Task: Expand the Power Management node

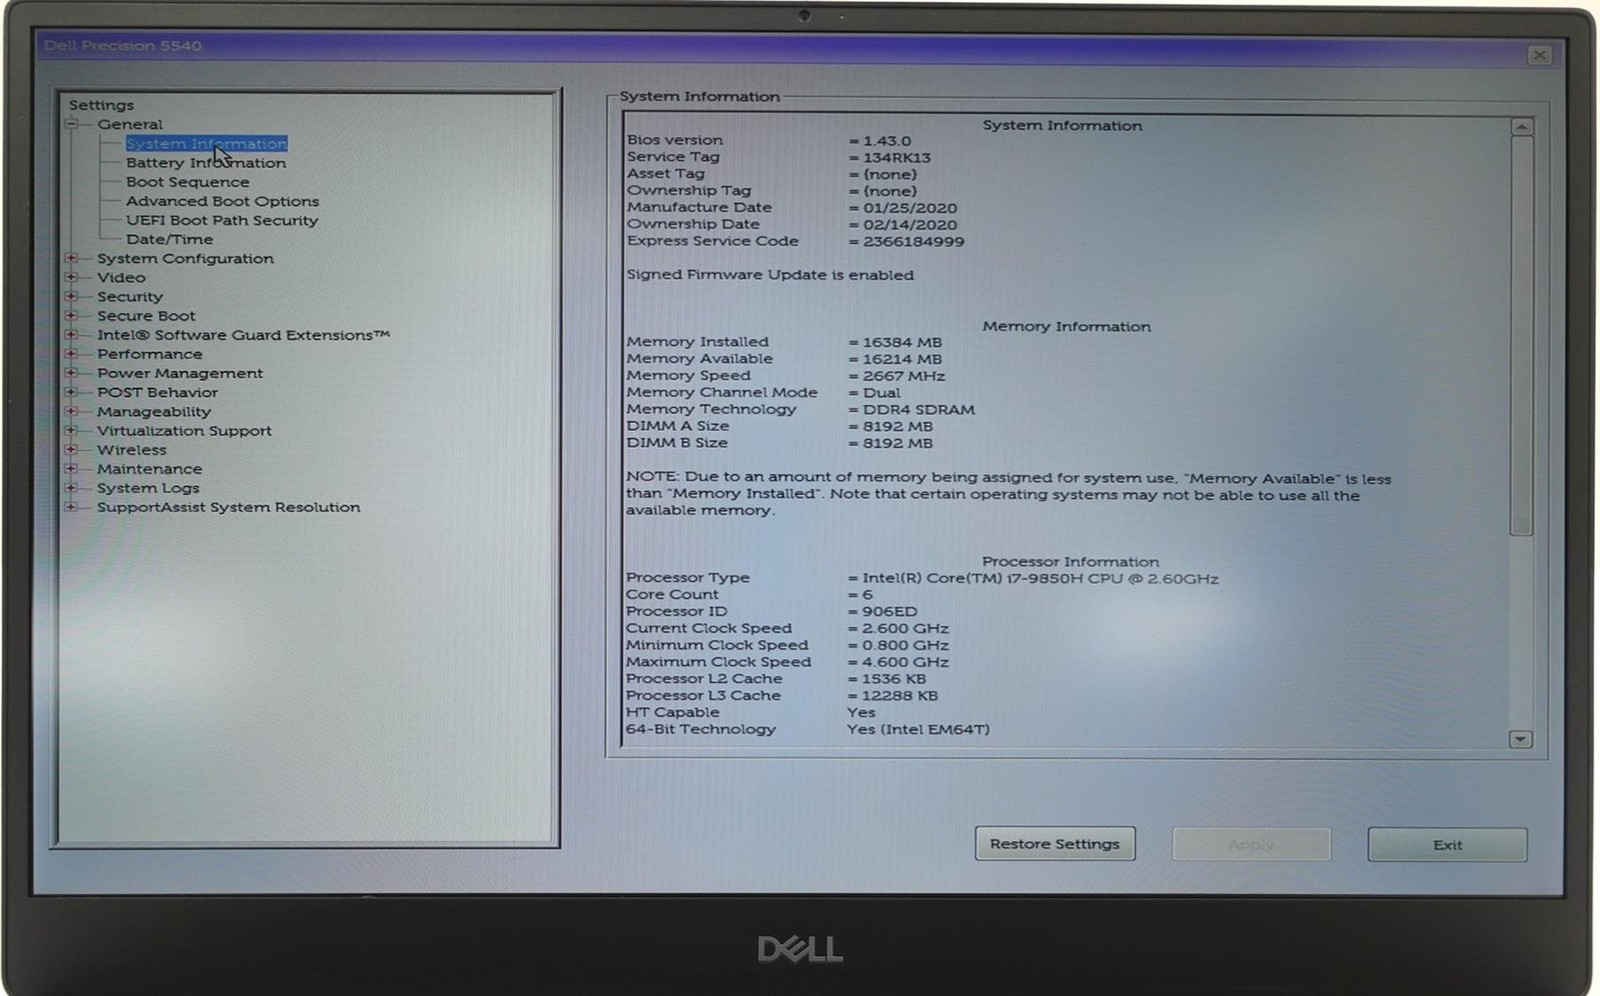Action: pyautogui.click(x=71, y=372)
